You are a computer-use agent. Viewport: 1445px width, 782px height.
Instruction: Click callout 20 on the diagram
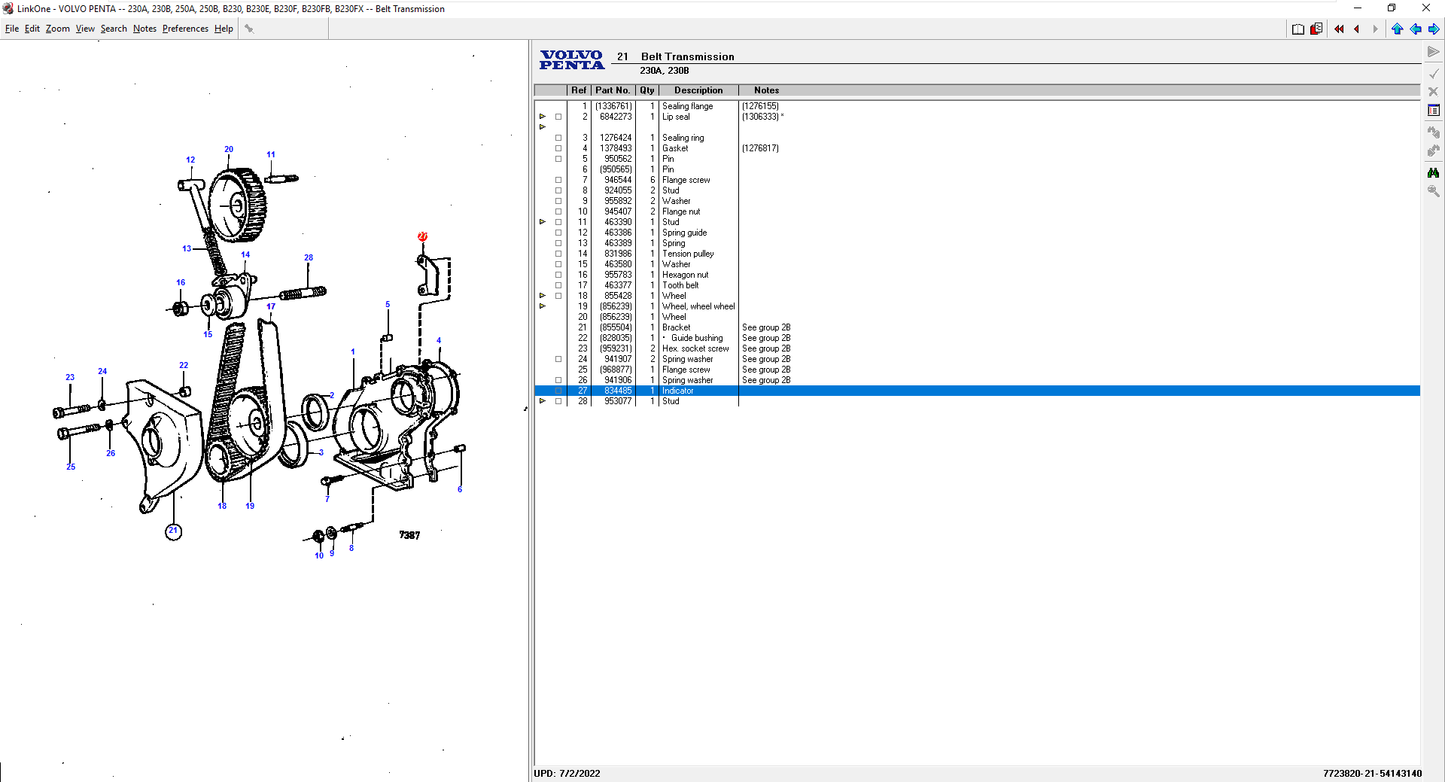pos(229,150)
